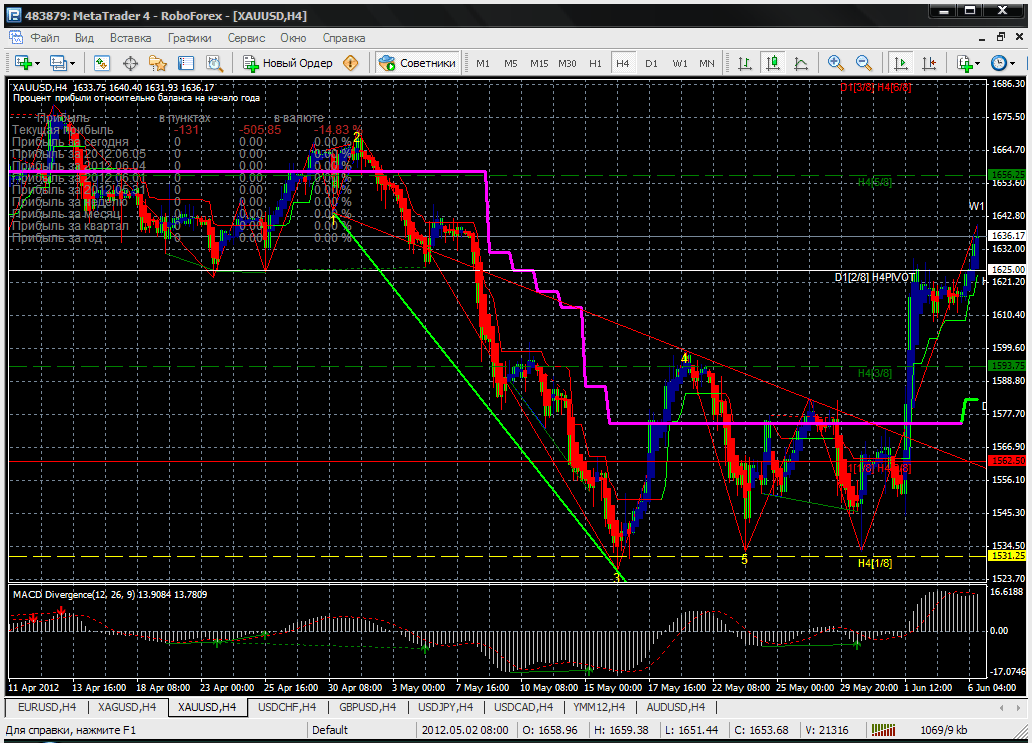The height and width of the screenshot is (743, 1032).
Task: Open the MetaQuotes Language Editor icon
Action: (x=351, y=63)
